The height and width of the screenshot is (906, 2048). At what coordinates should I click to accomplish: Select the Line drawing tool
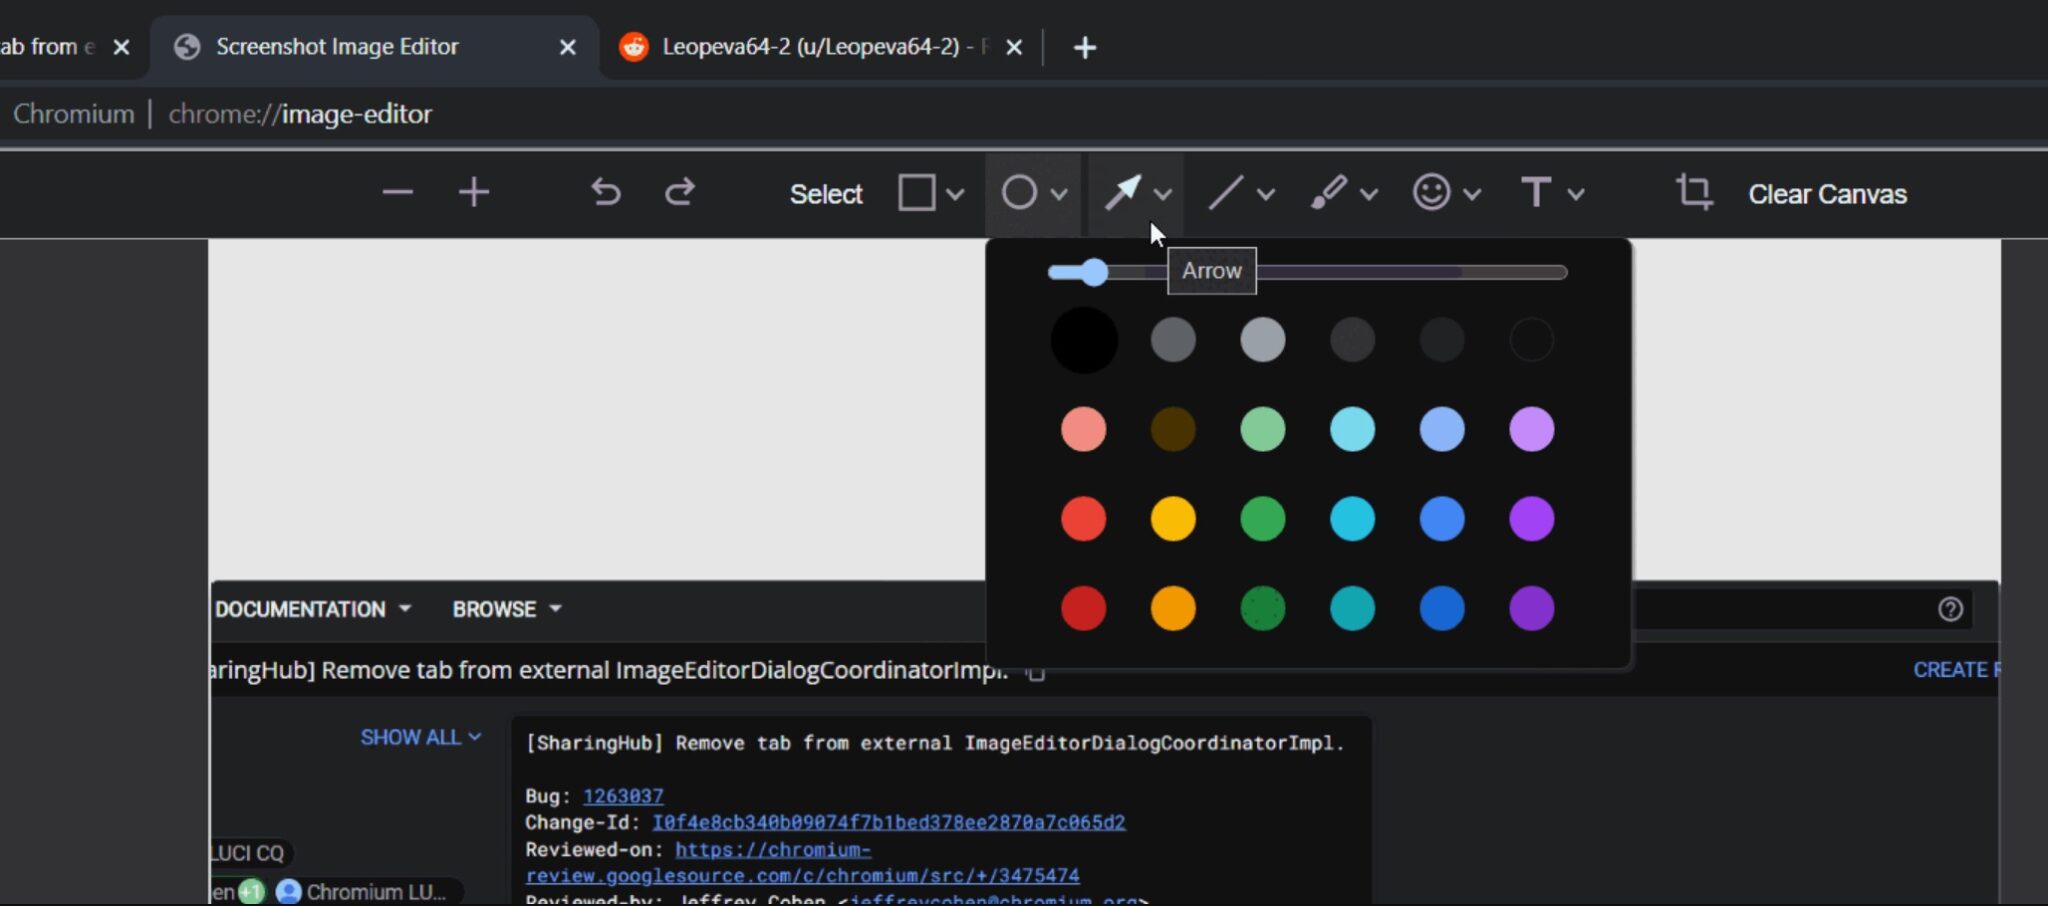point(1226,192)
